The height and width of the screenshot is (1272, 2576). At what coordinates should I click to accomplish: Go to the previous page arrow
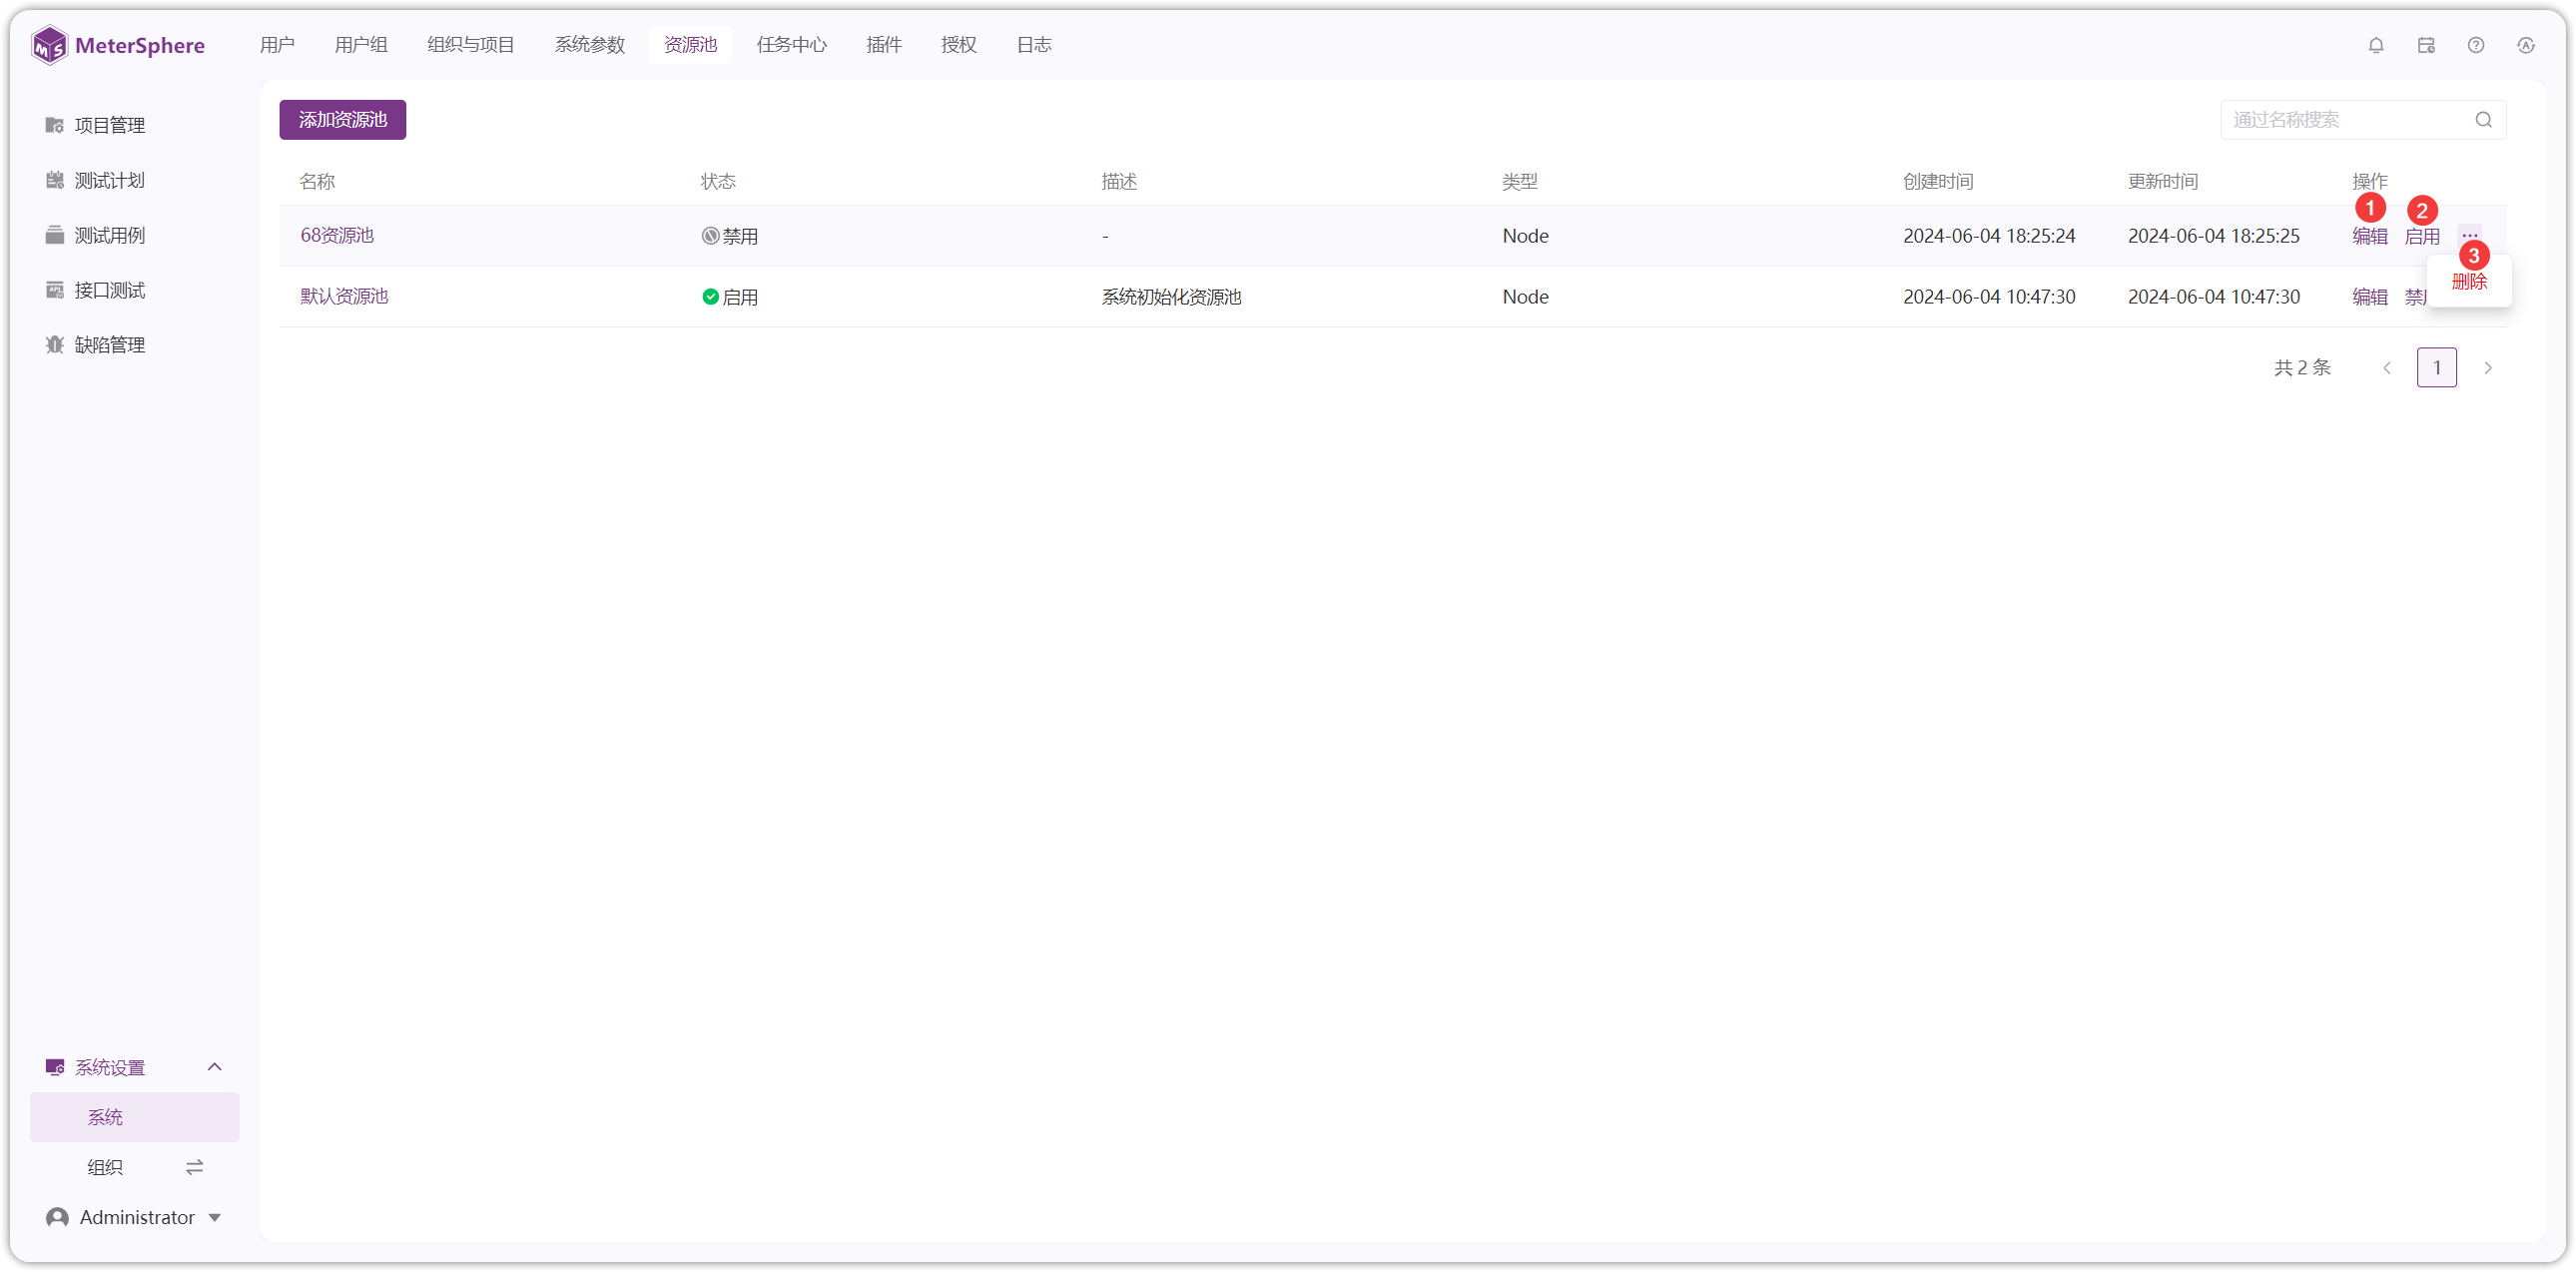click(2387, 368)
